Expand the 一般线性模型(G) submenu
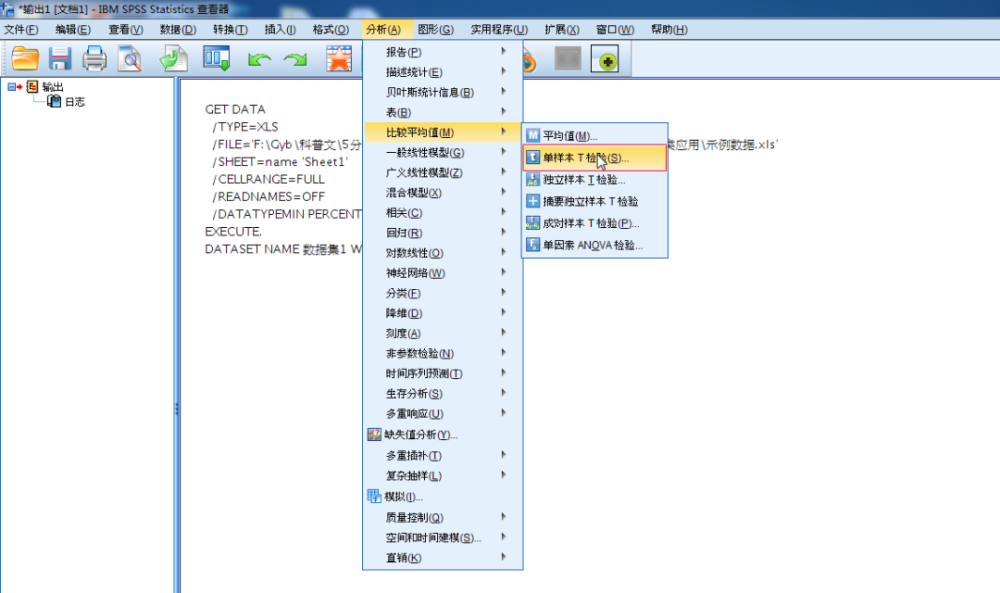 point(443,152)
